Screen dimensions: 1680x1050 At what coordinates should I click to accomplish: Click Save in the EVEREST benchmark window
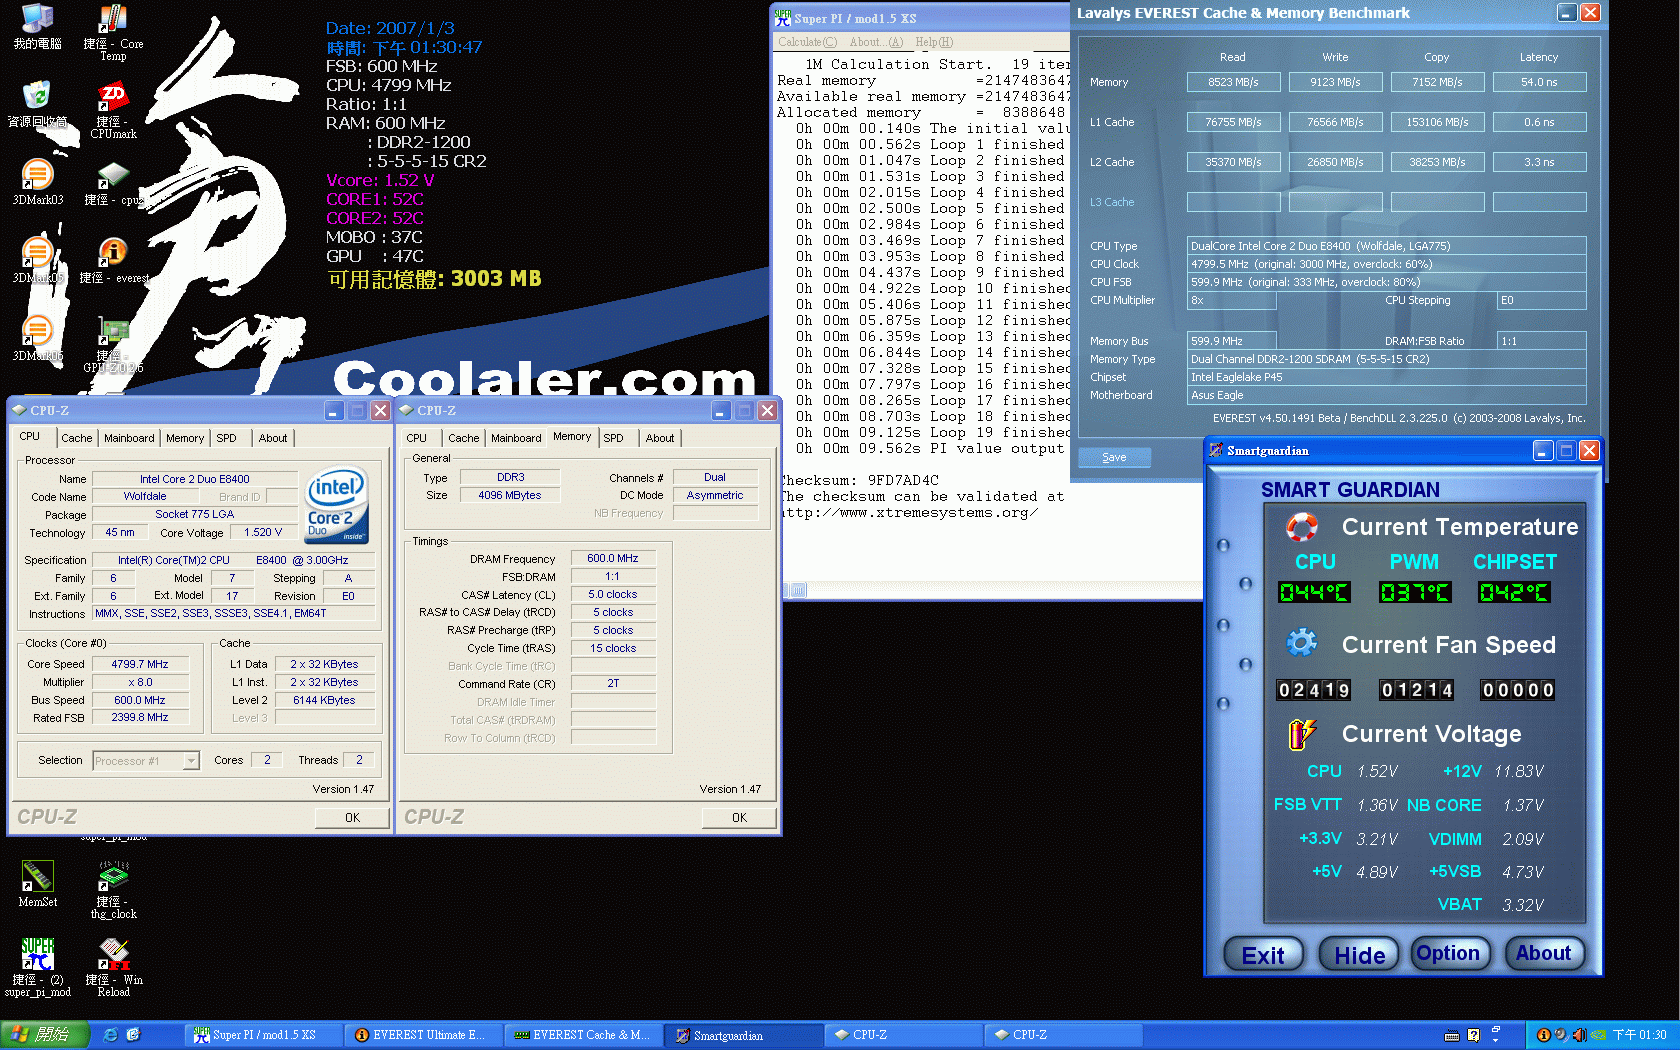[x=1114, y=457]
